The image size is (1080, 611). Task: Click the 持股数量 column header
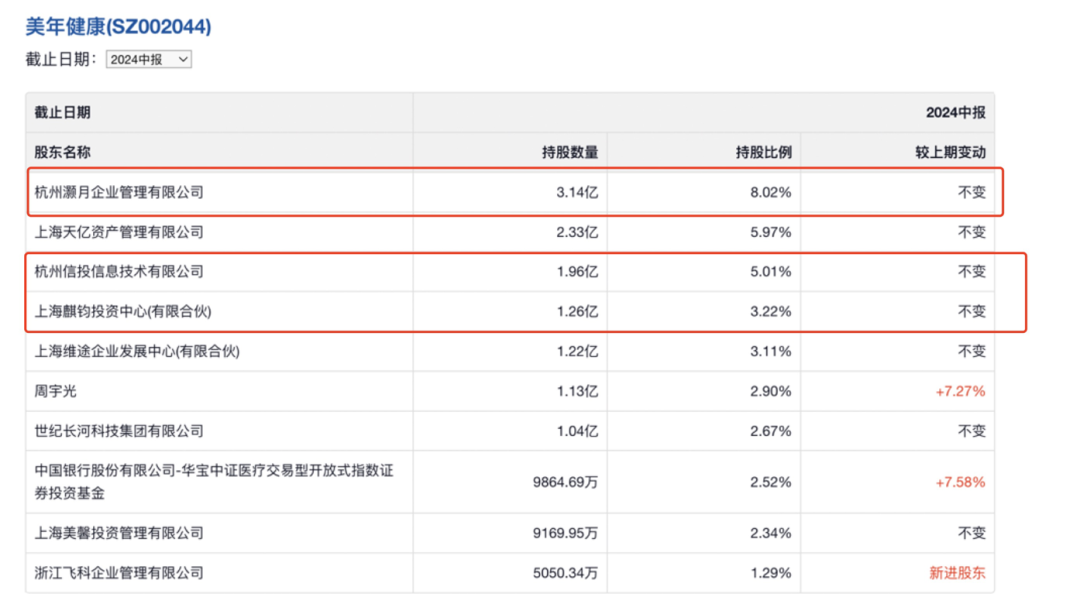569,152
